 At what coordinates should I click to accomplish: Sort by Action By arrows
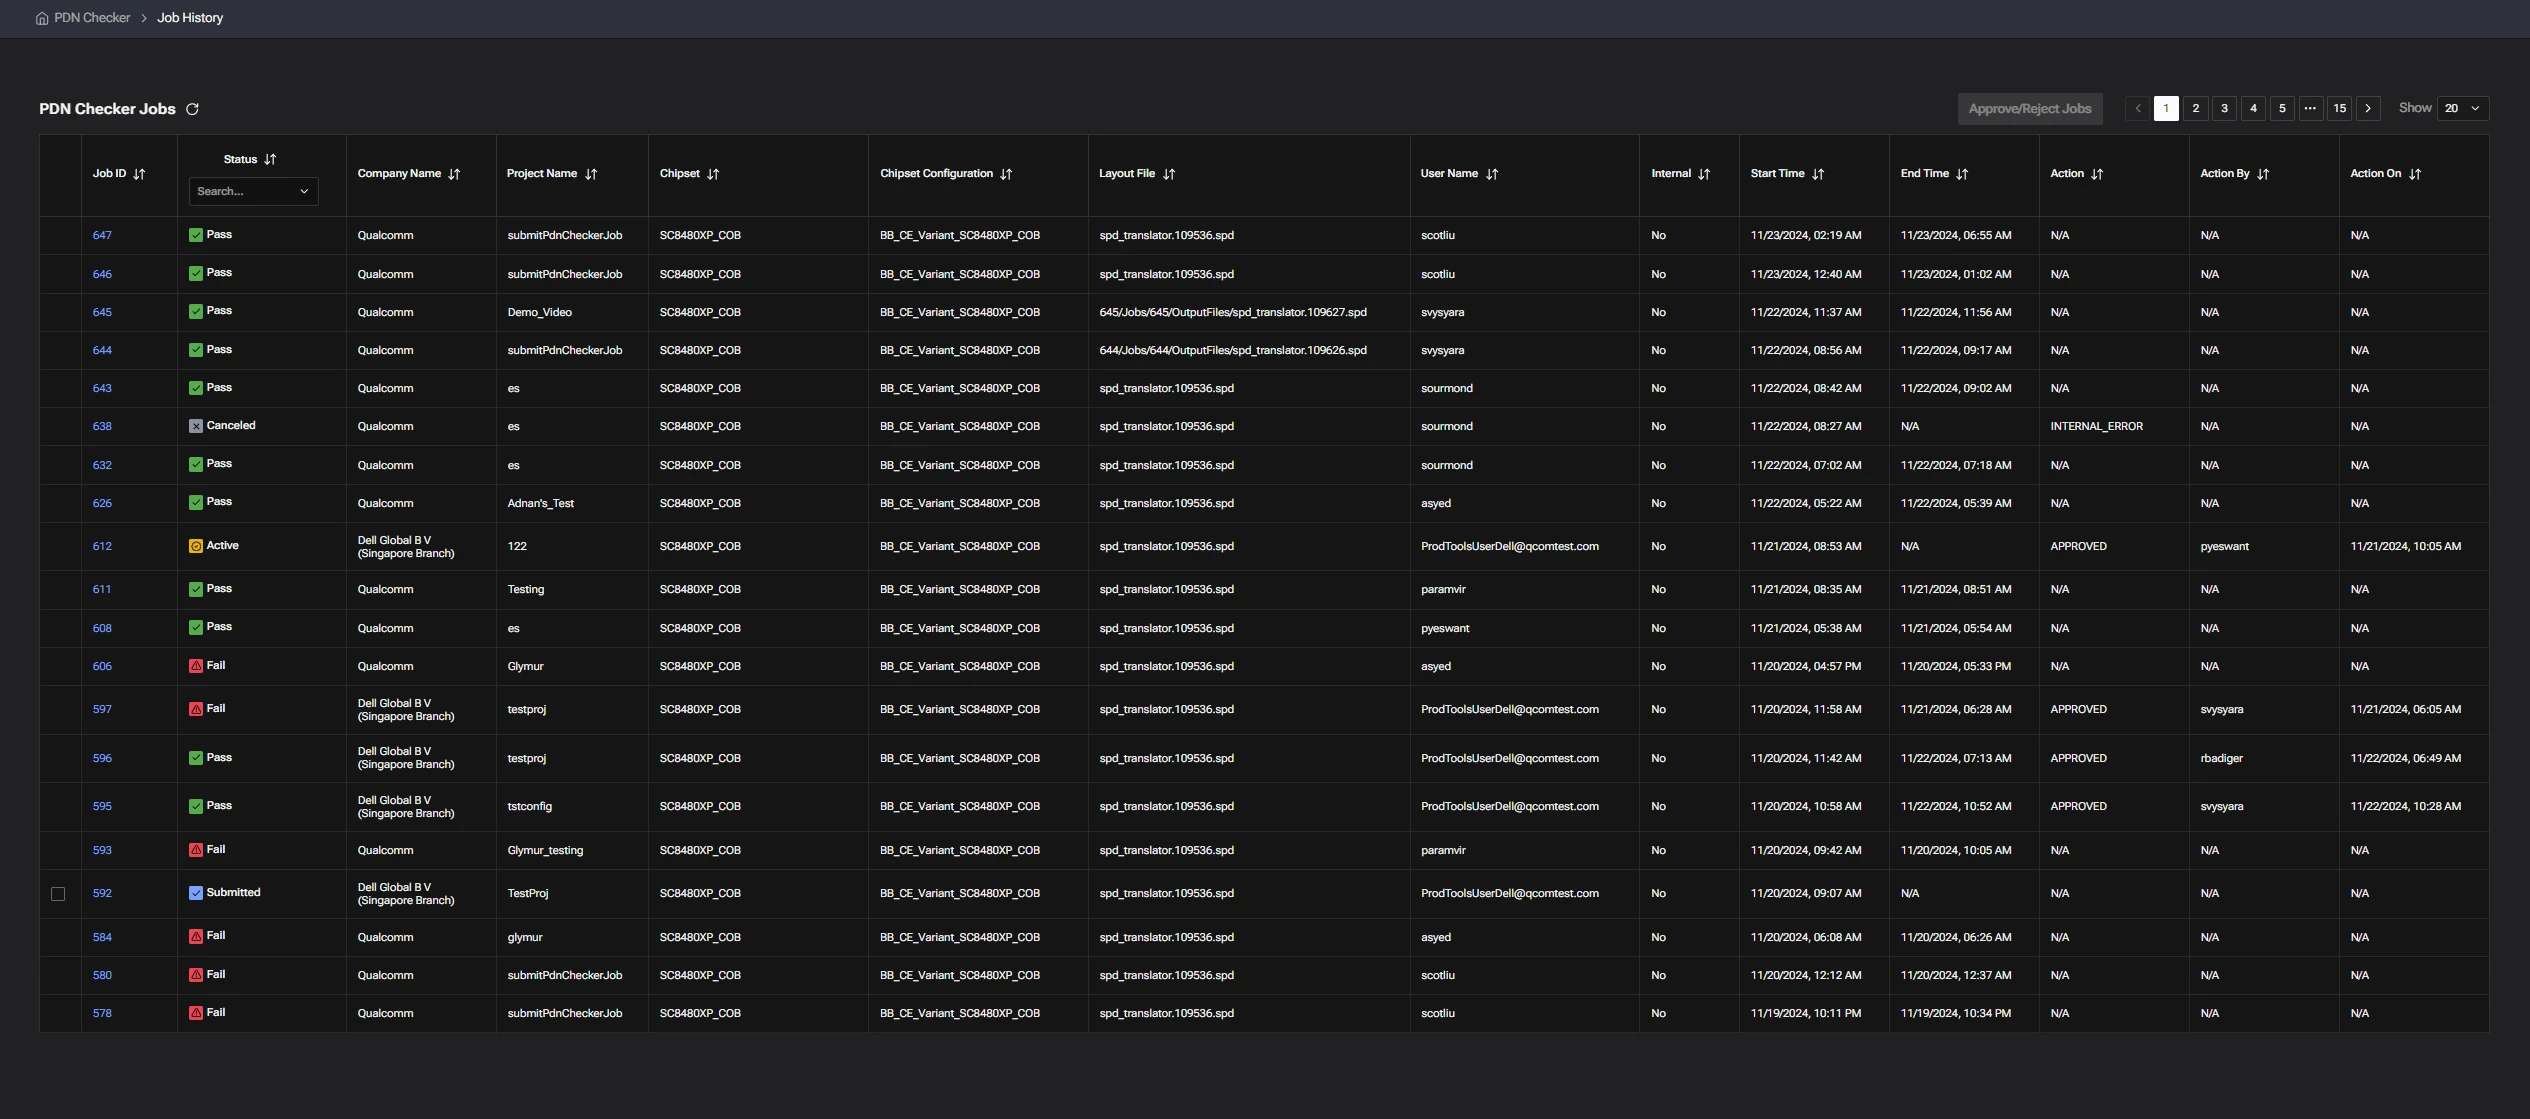pyautogui.click(x=2263, y=174)
